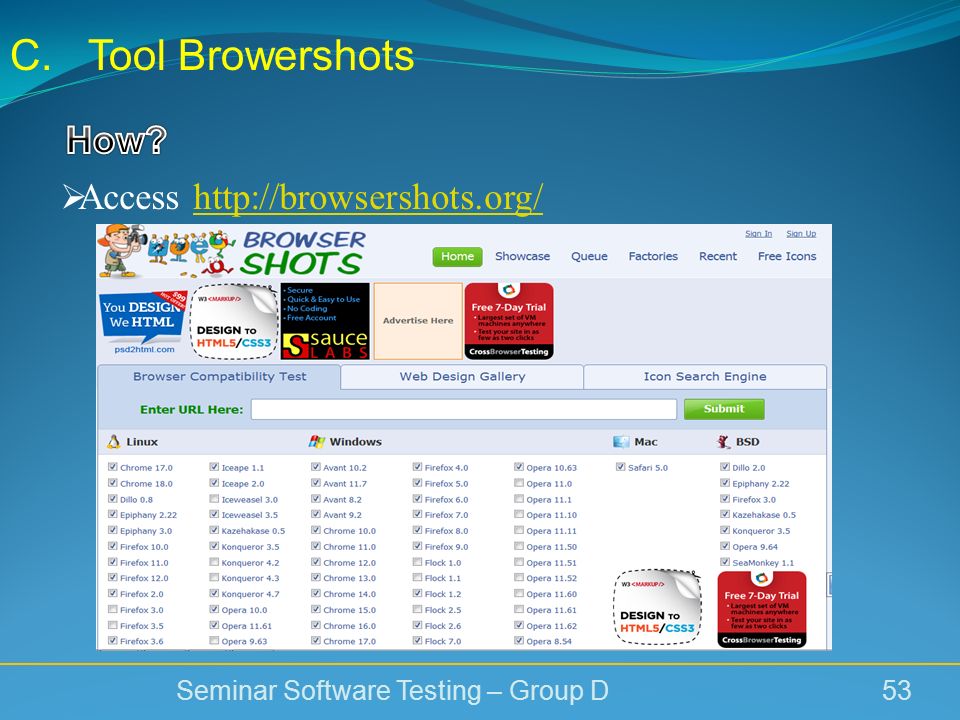Image resolution: width=960 pixels, height=720 pixels.
Task: Uncheck the Konqueror 4.7 checkbox
Action: (214, 593)
